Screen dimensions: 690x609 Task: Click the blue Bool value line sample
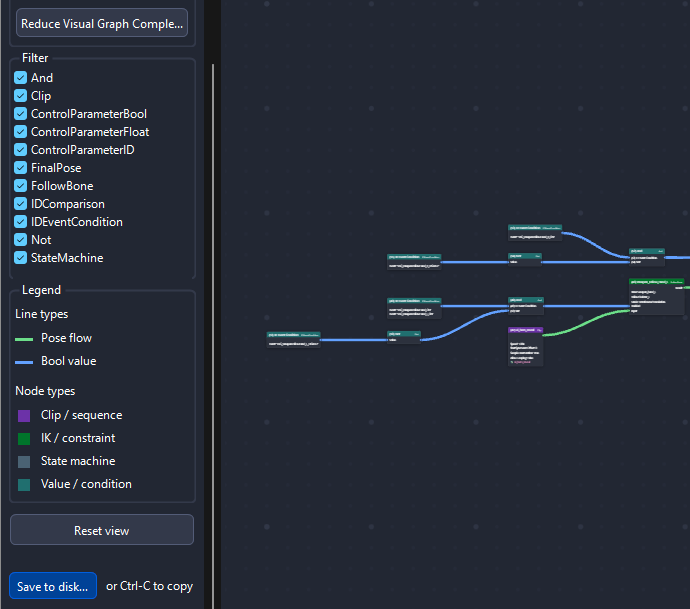click(x=24, y=362)
